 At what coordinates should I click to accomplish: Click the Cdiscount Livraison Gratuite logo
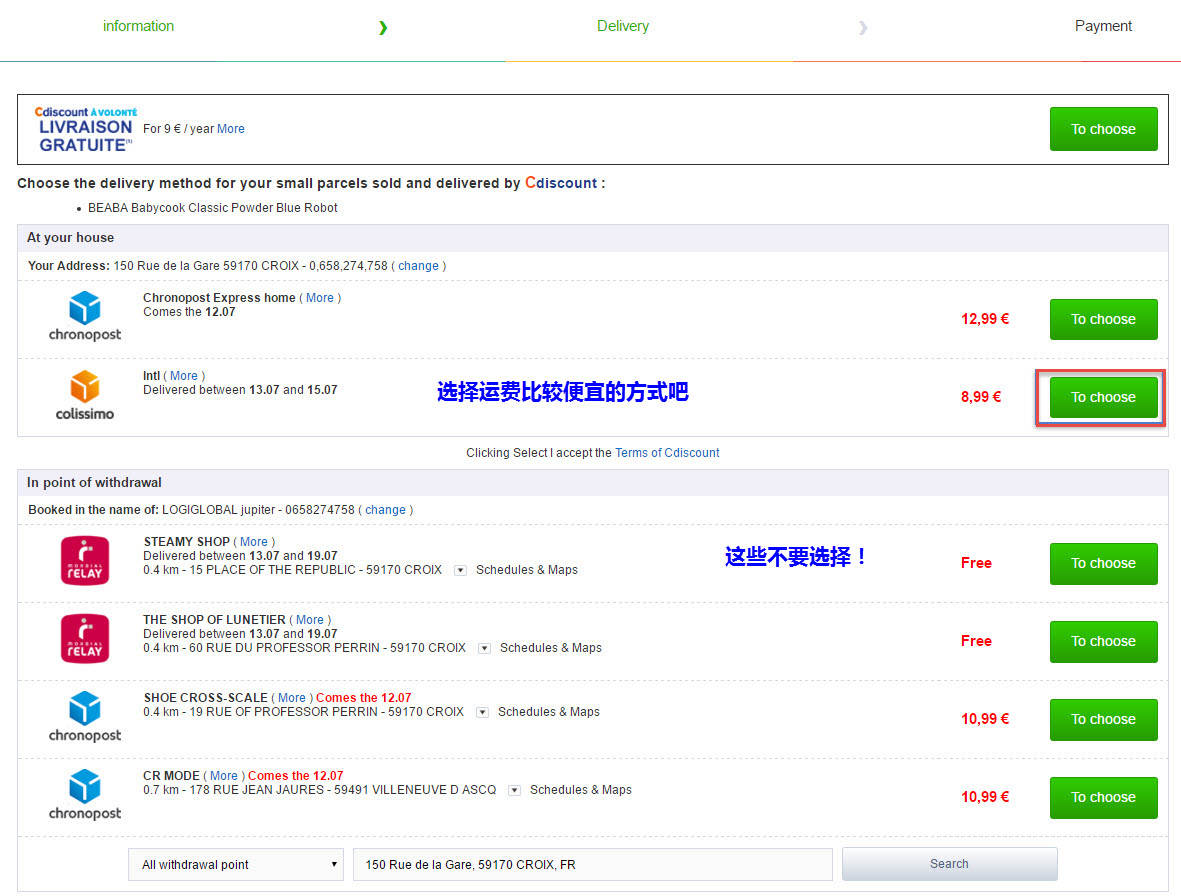(85, 130)
